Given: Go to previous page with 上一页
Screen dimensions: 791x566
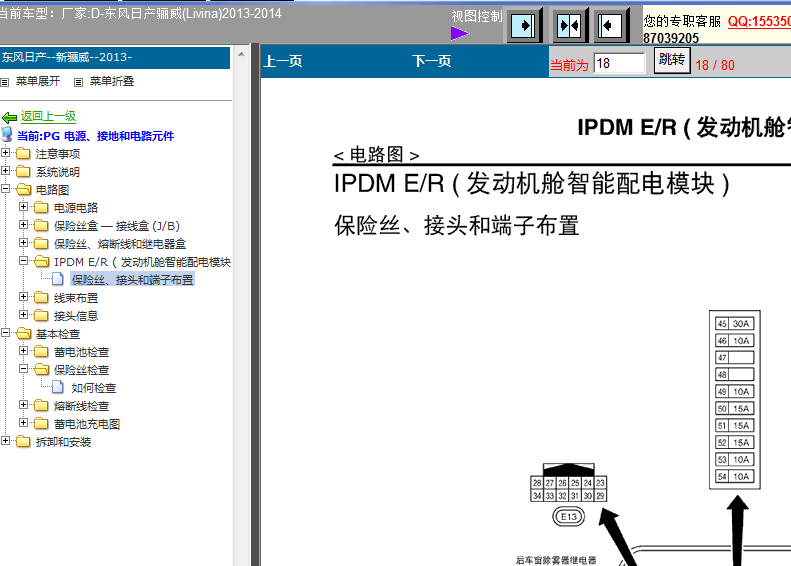Looking at the screenshot, I should [283, 62].
